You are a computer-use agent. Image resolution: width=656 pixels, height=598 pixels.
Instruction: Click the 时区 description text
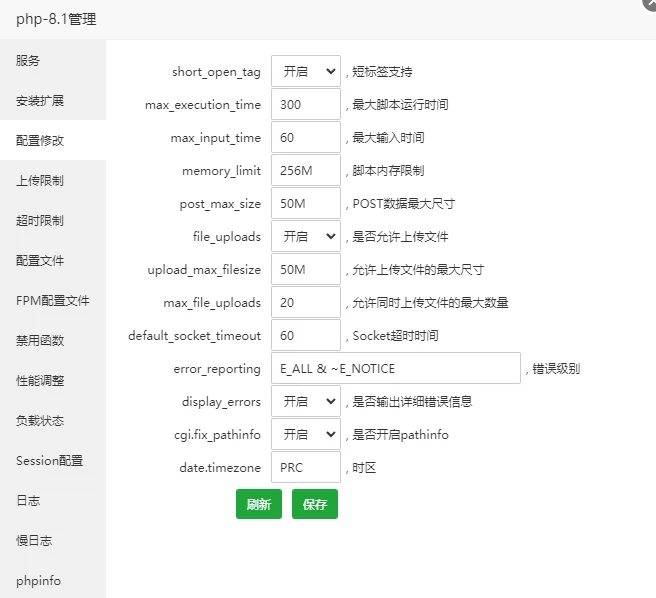364,467
